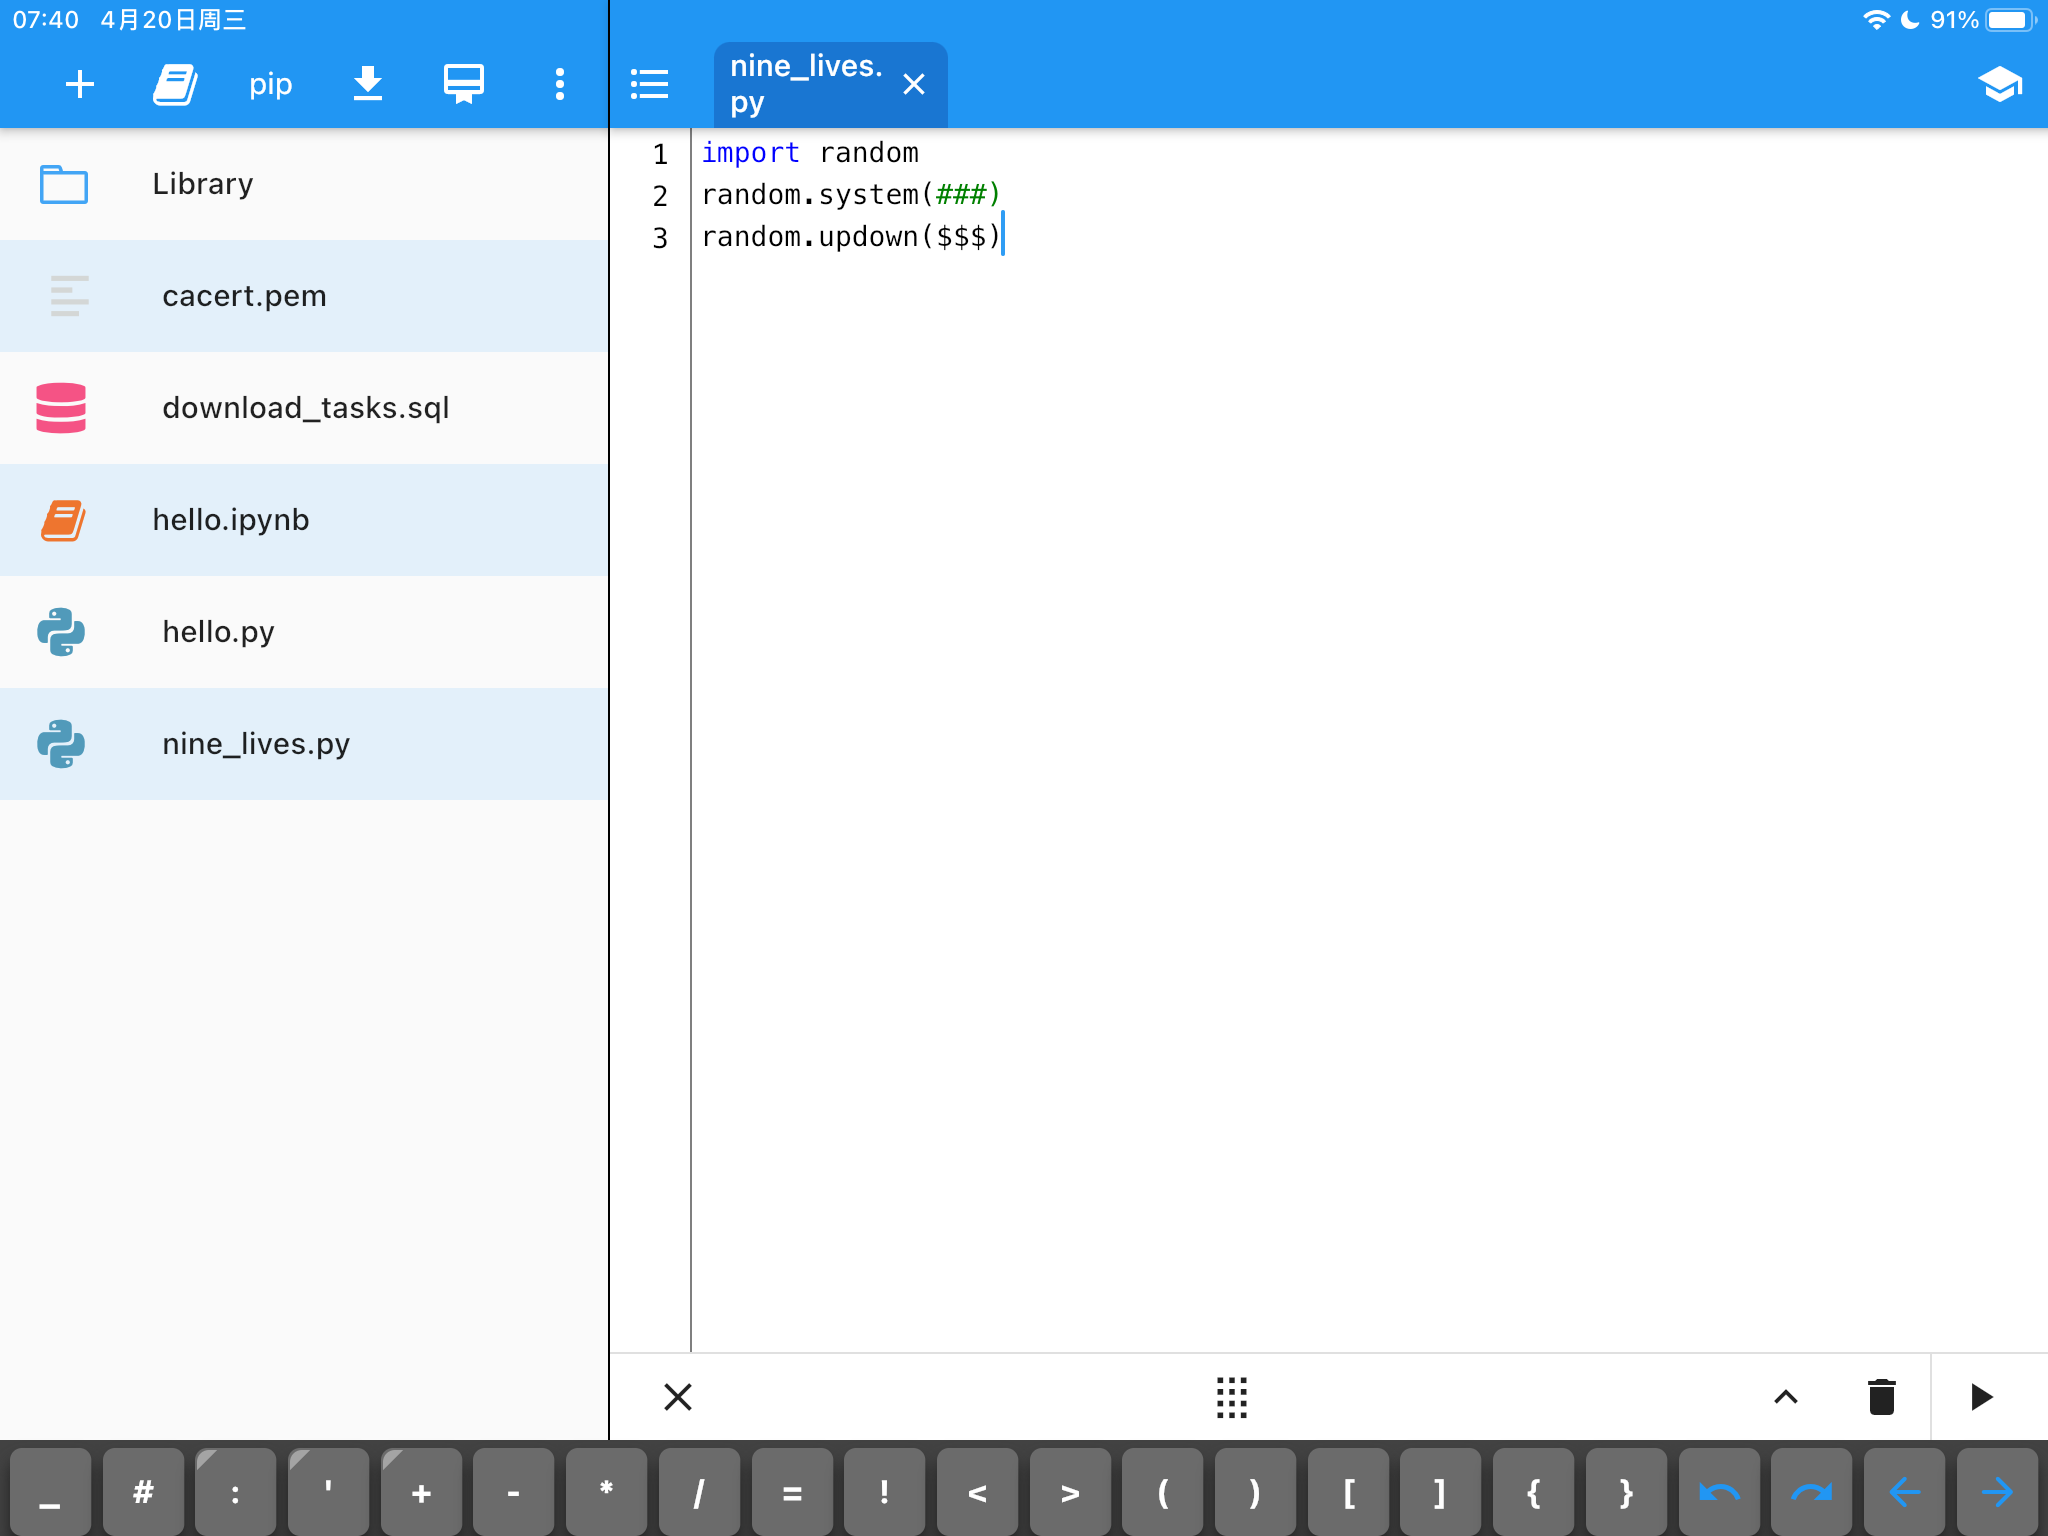Select download_tasks.sql in file list
The width and height of the screenshot is (2048, 1536).
point(305,408)
